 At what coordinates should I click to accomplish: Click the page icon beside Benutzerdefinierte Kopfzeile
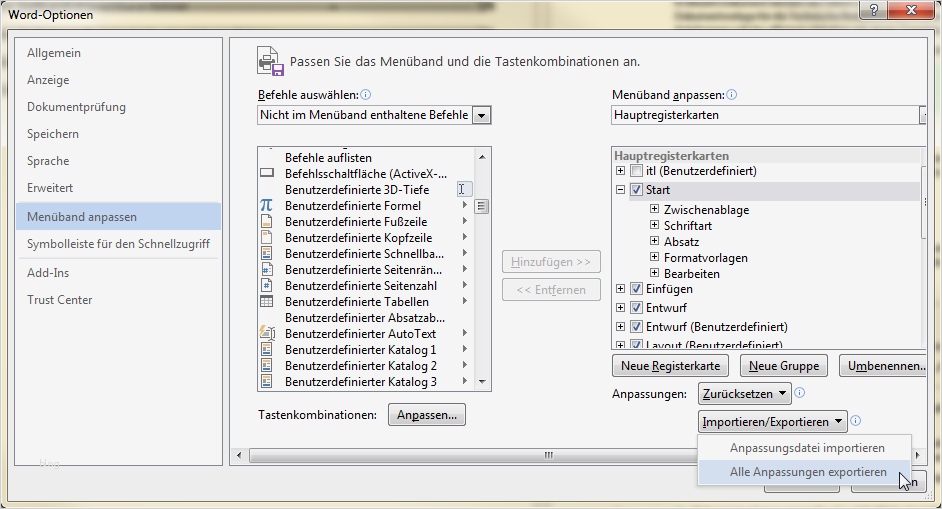[x=266, y=237]
